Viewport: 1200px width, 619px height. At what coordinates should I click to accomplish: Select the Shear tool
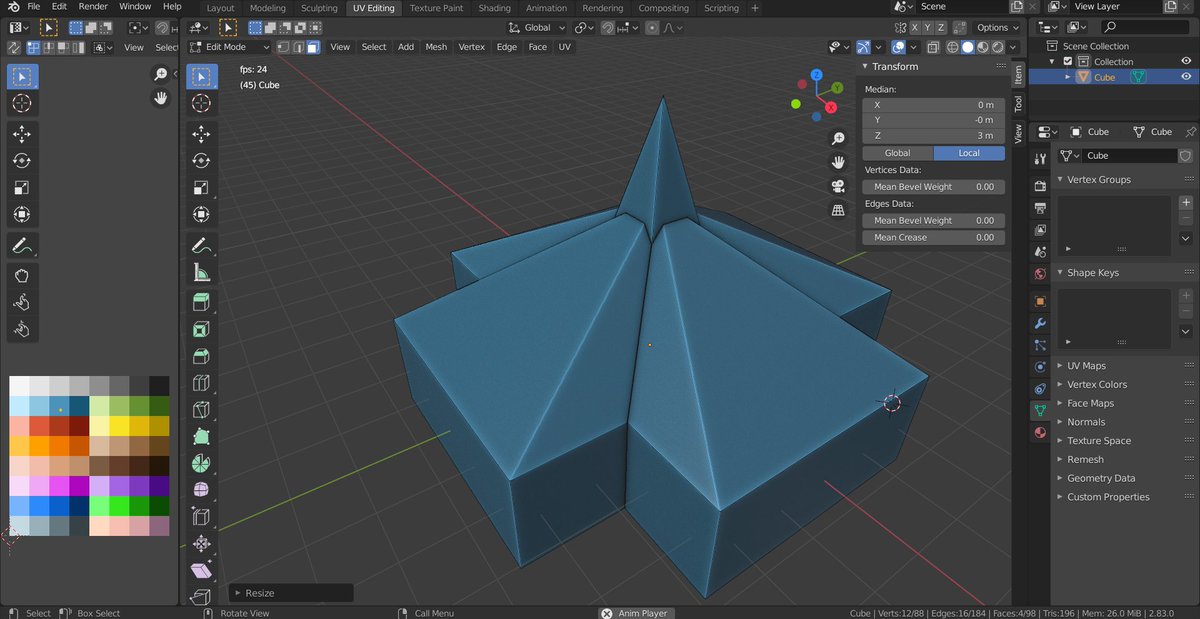pyautogui.click(x=201, y=573)
